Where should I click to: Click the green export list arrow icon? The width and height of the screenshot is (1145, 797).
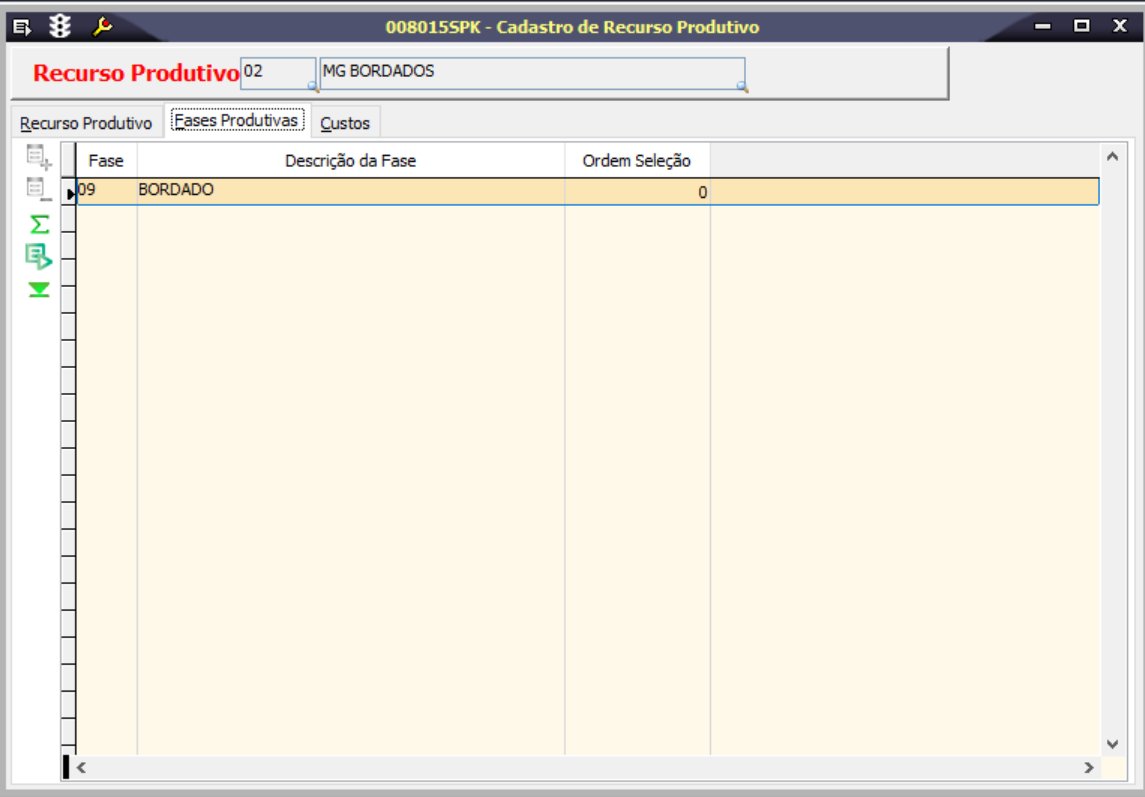(39, 256)
